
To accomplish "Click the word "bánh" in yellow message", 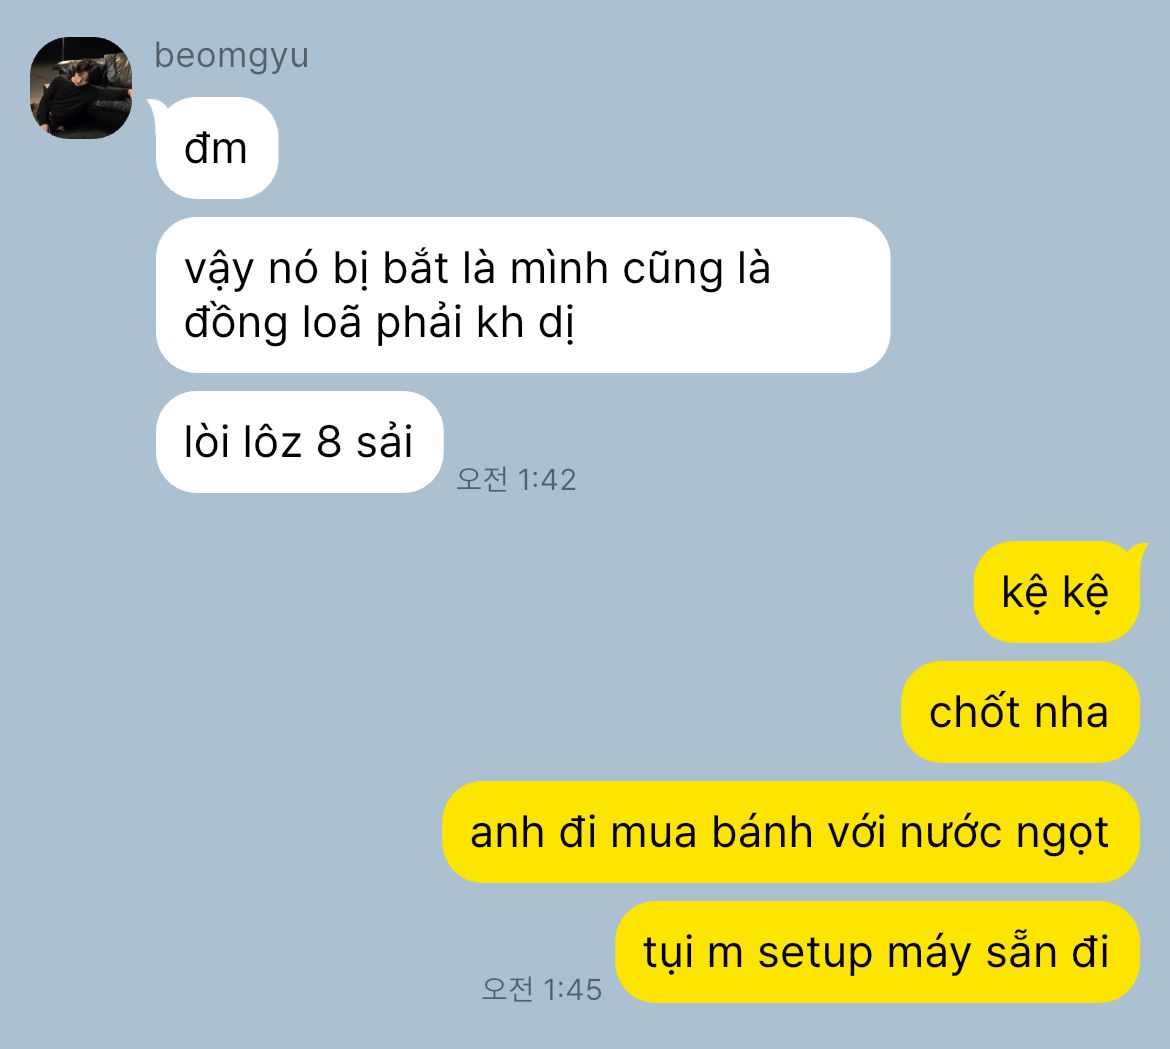I will (x=762, y=831).
